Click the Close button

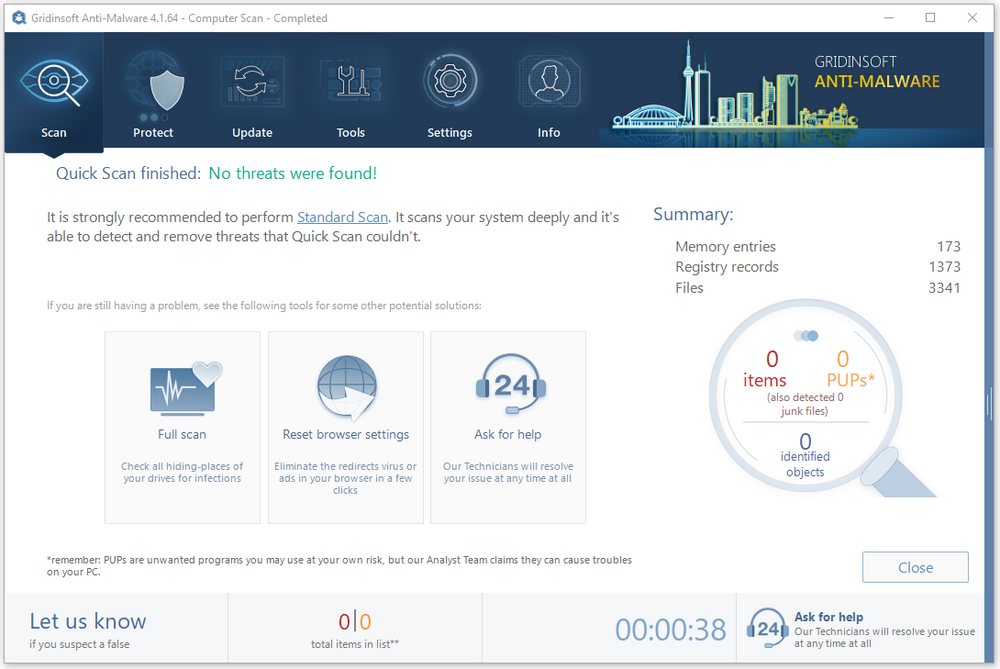[x=915, y=567]
